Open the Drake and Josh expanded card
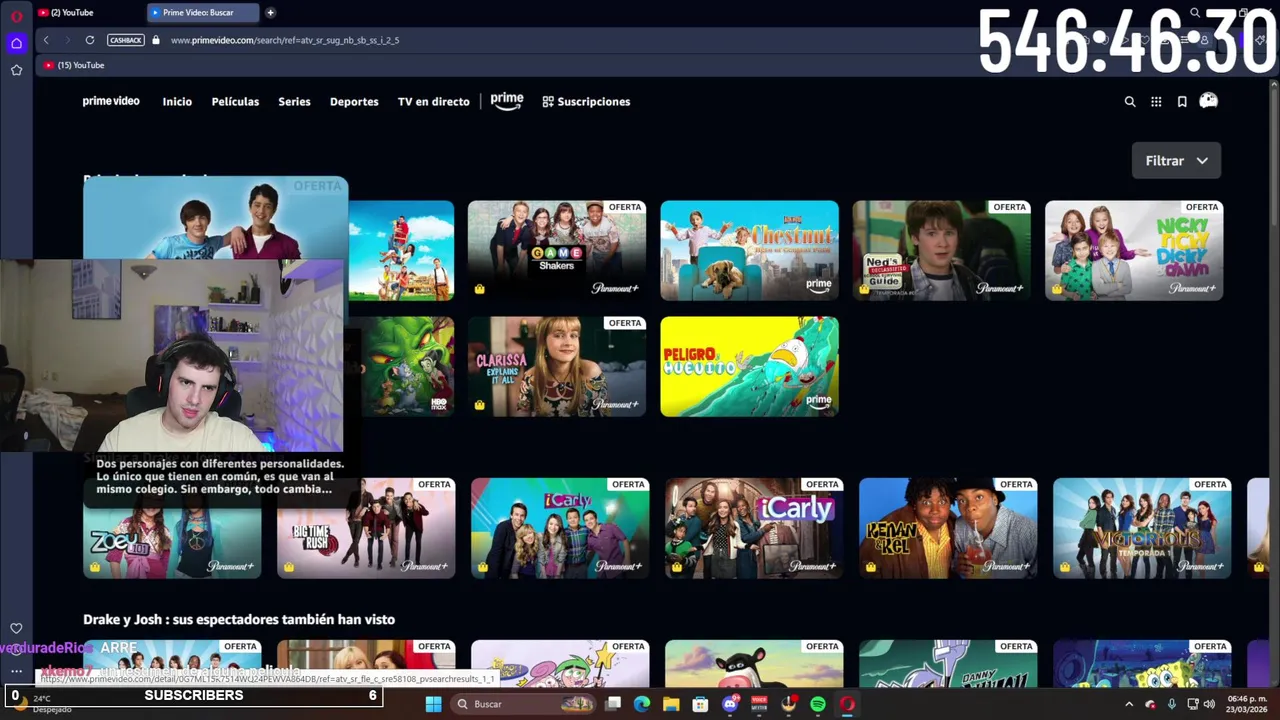This screenshot has height=720, width=1280. point(215,218)
